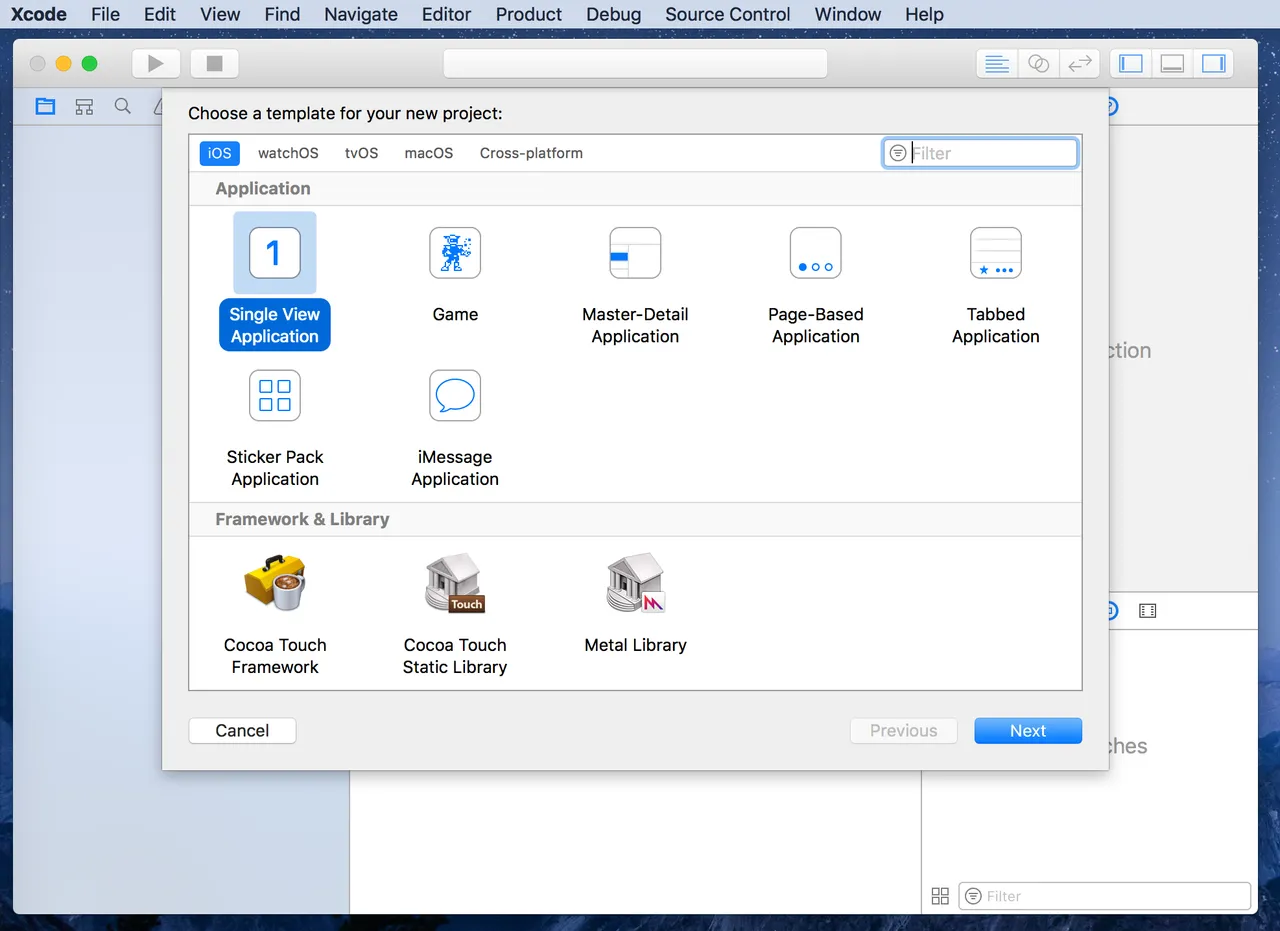Choose the Sticker Pack Application template

pyautogui.click(x=275, y=428)
